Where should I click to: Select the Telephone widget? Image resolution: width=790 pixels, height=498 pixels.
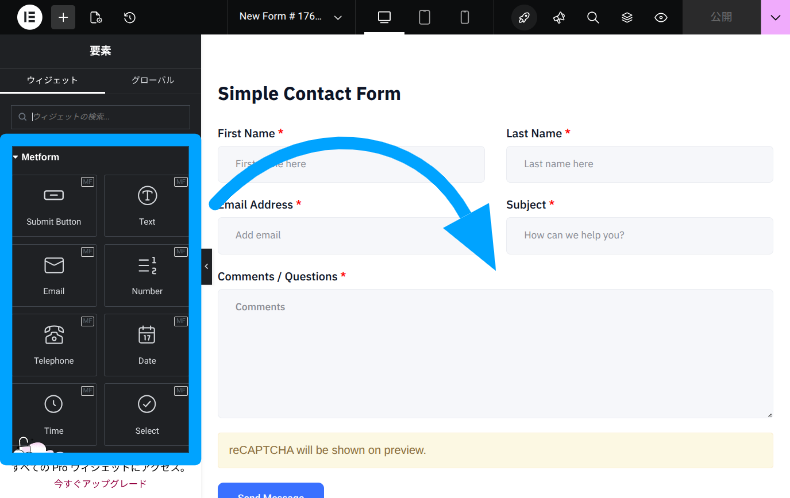pos(54,344)
